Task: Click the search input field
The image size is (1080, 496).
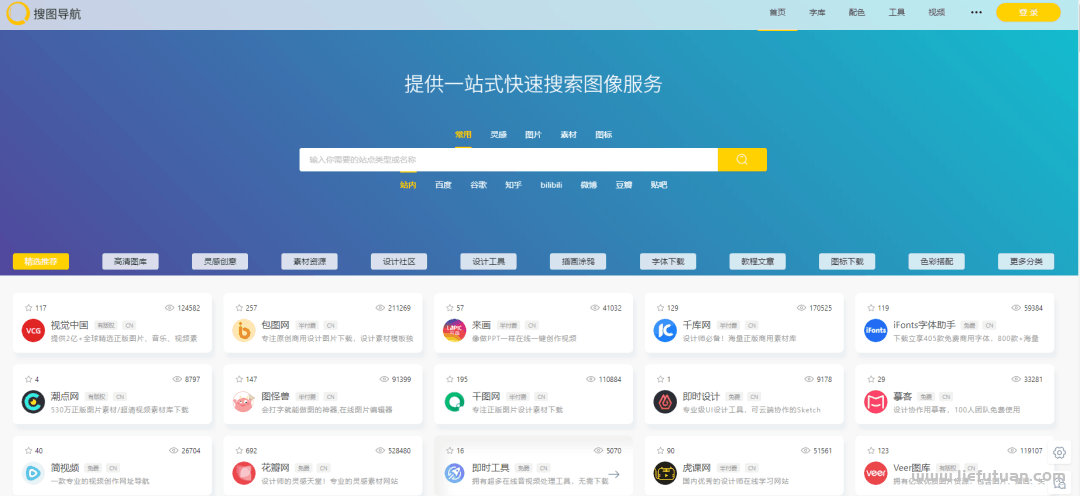Action: point(508,160)
